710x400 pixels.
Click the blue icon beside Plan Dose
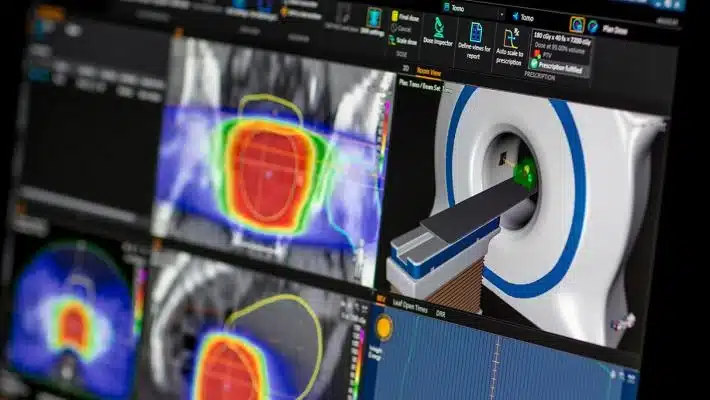[593, 27]
